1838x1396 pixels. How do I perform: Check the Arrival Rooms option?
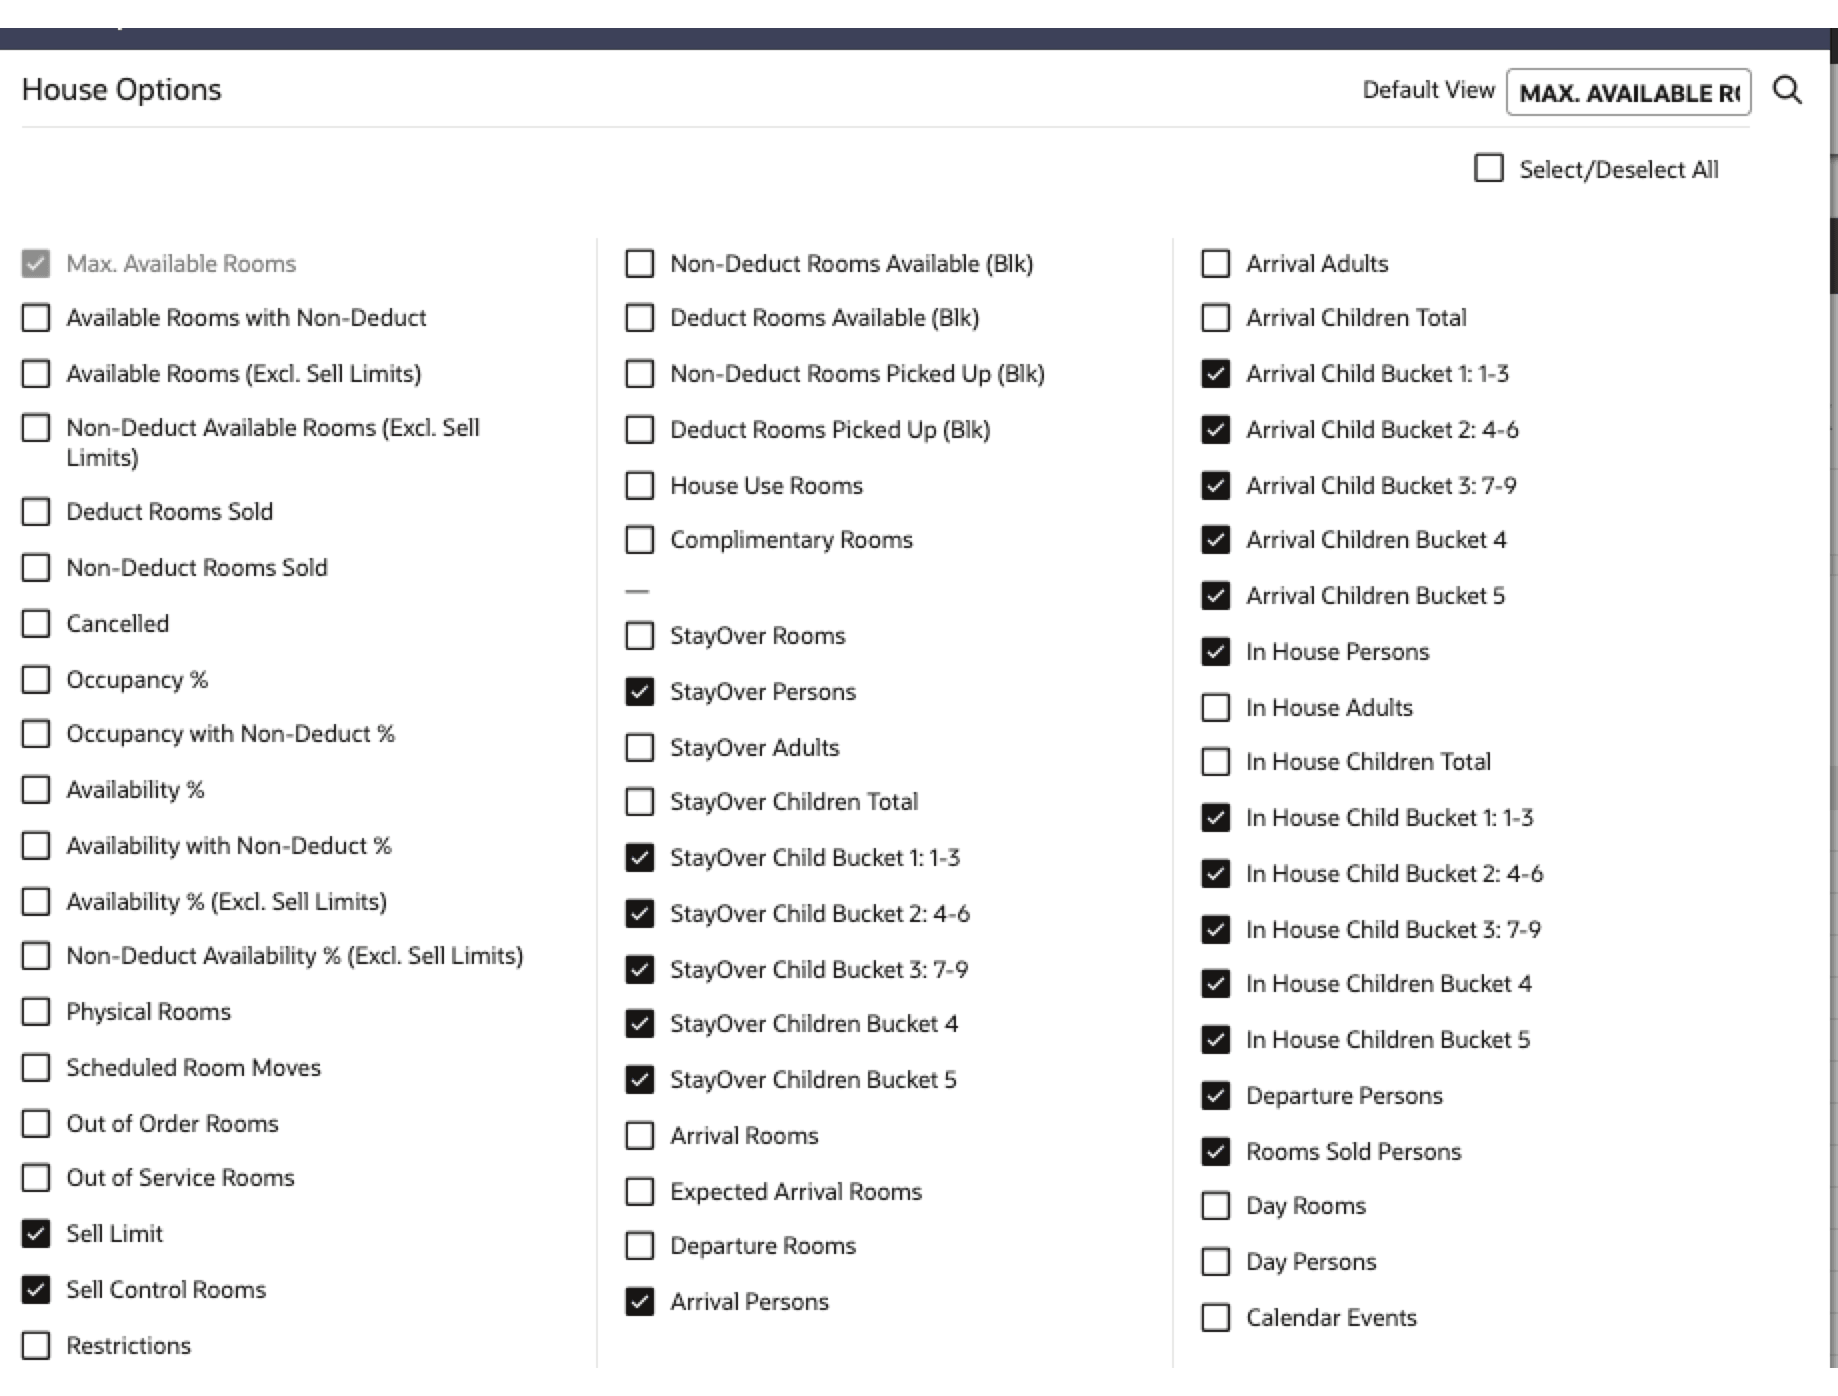point(640,1136)
